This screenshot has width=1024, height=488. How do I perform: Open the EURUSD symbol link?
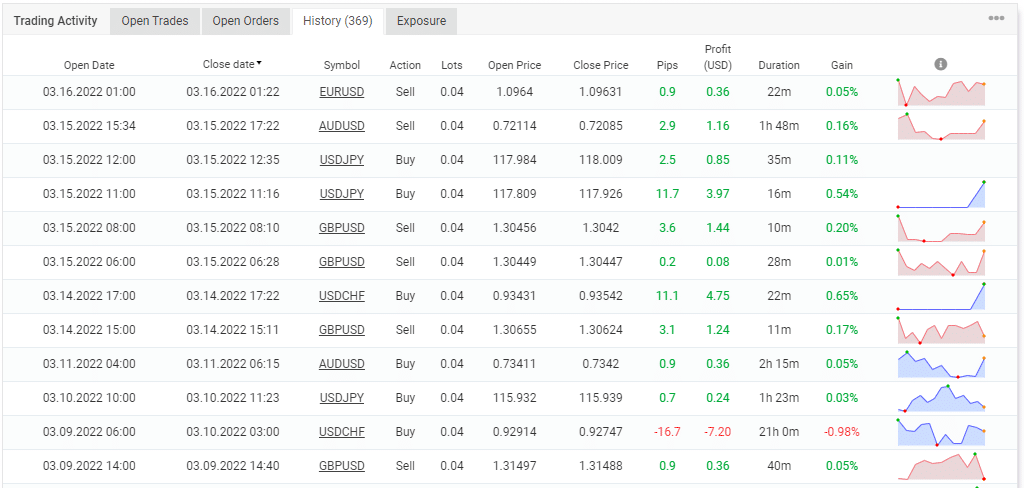pos(342,92)
